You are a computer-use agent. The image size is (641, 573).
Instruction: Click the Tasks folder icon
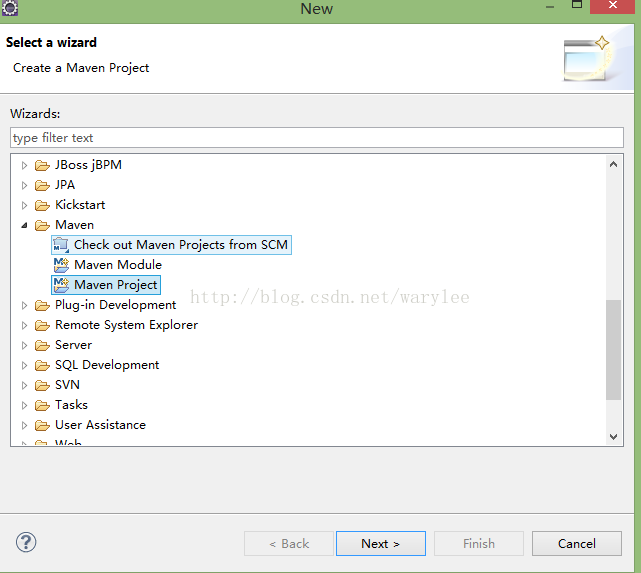coord(42,405)
